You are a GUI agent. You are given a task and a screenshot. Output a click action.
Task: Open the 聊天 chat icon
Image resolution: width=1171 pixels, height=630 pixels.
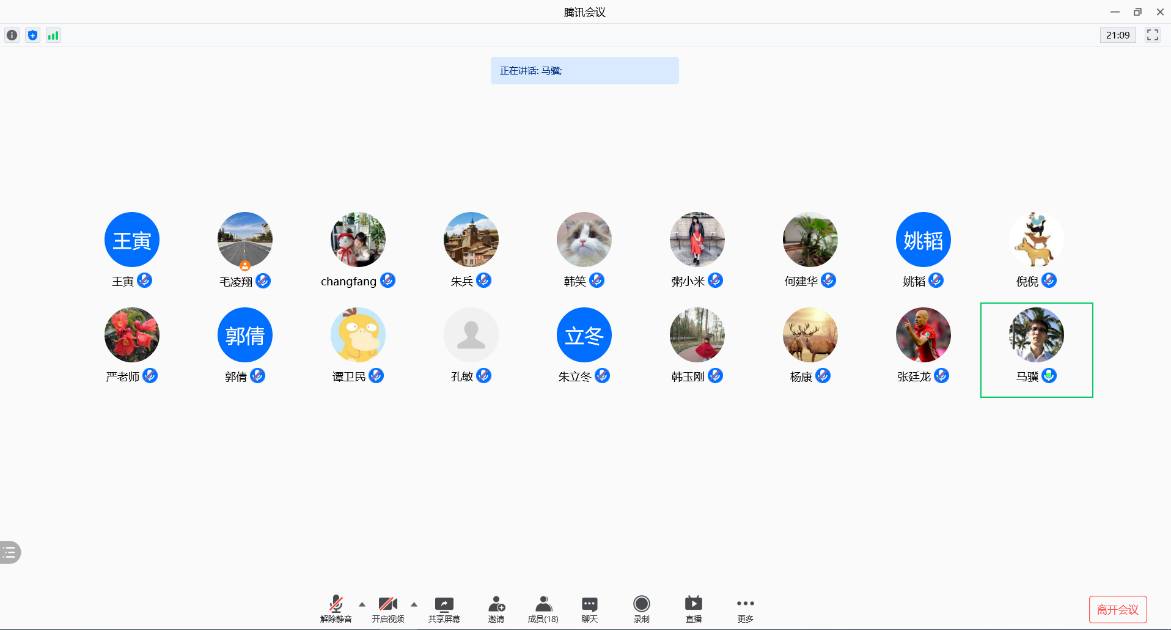pyautogui.click(x=590, y=605)
